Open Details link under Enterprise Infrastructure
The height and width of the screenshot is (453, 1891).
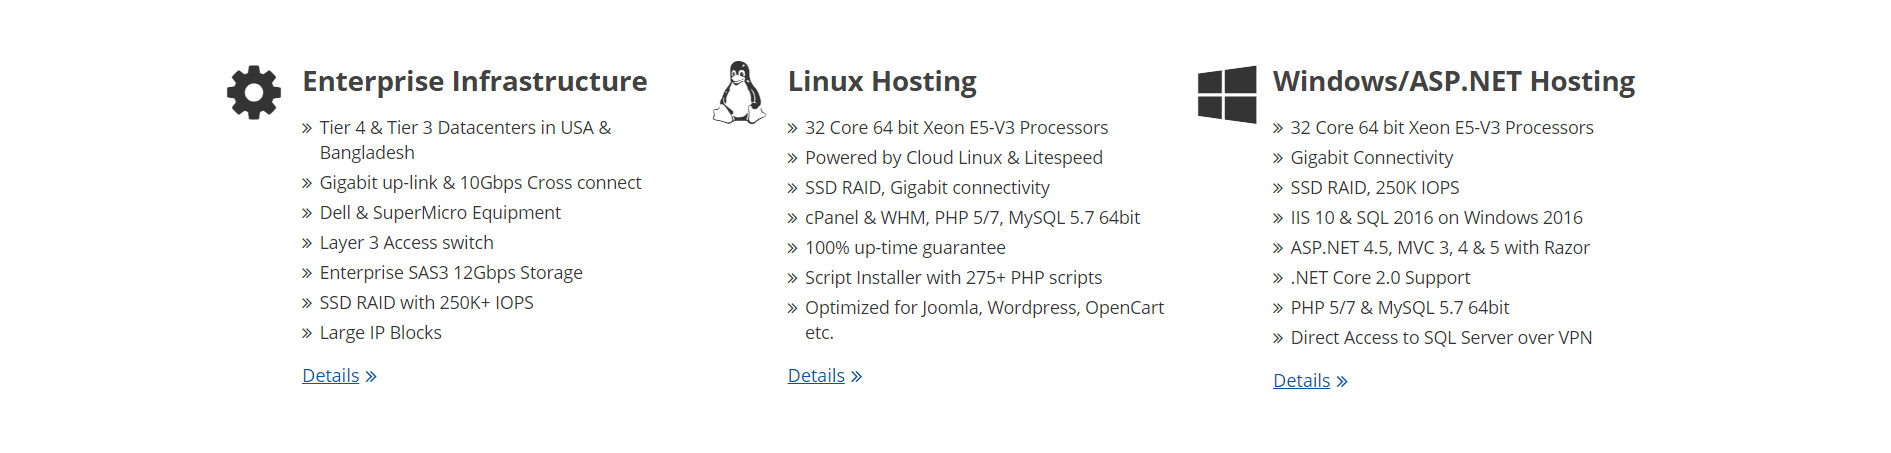coord(331,376)
